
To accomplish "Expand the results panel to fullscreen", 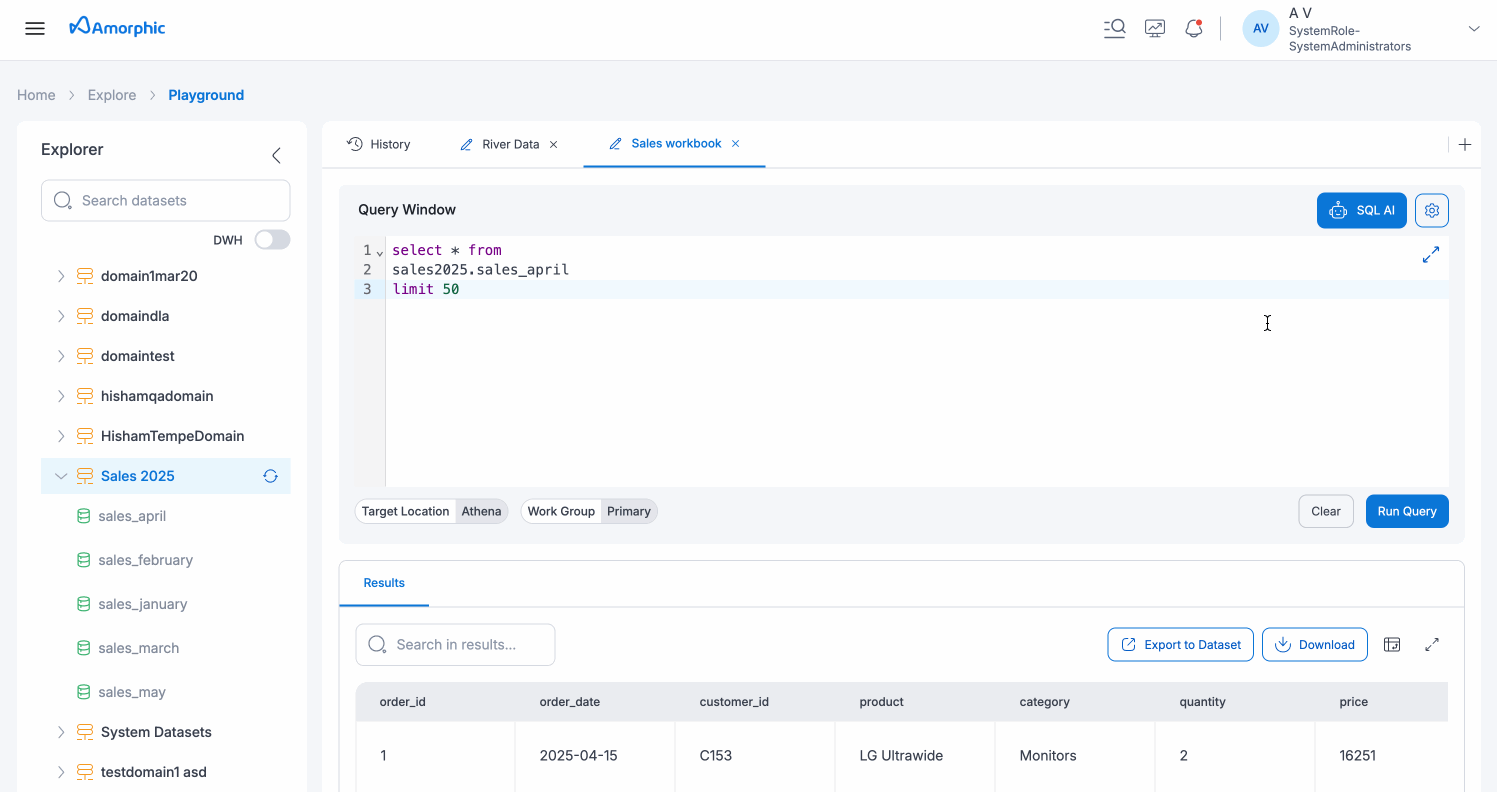I will (1432, 644).
